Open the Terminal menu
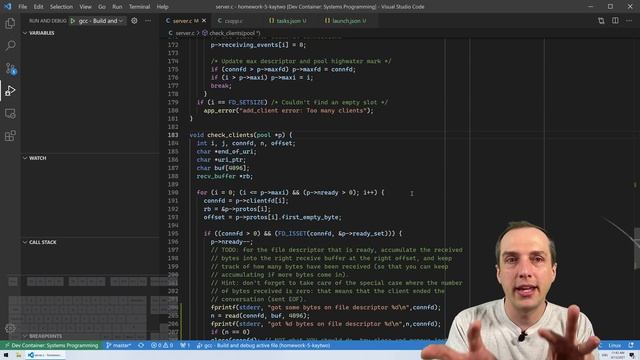640x360 pixels. point(139,7)
